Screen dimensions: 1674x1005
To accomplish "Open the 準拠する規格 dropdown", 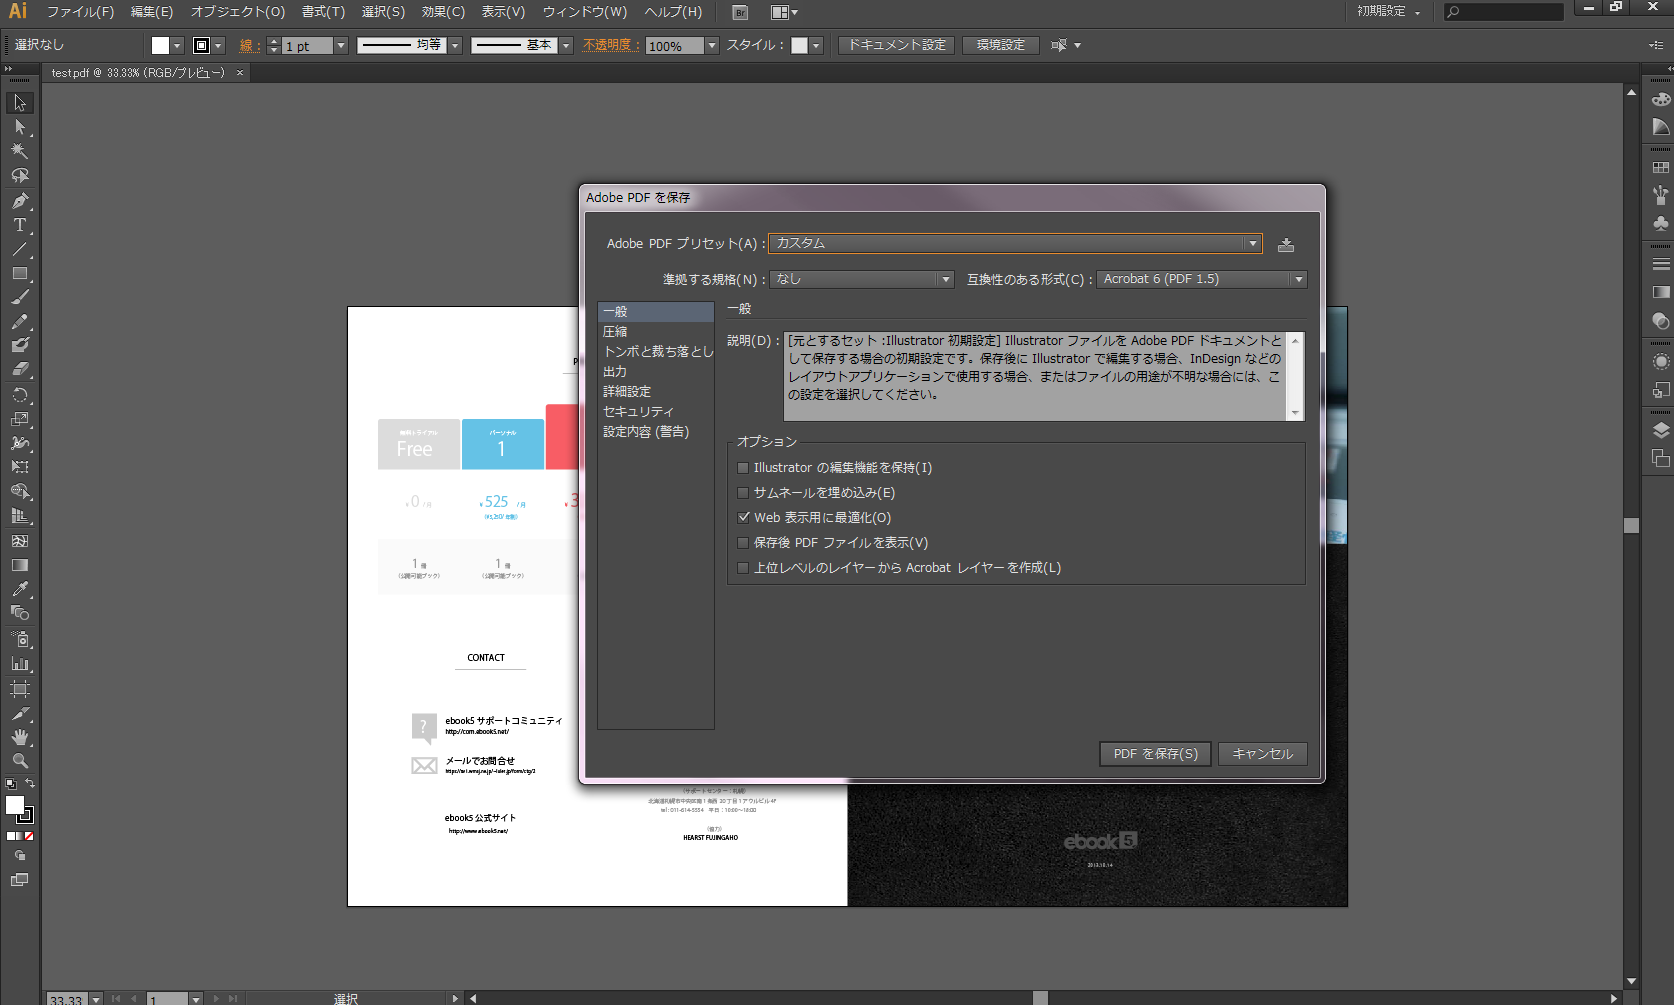I will 862,280.
